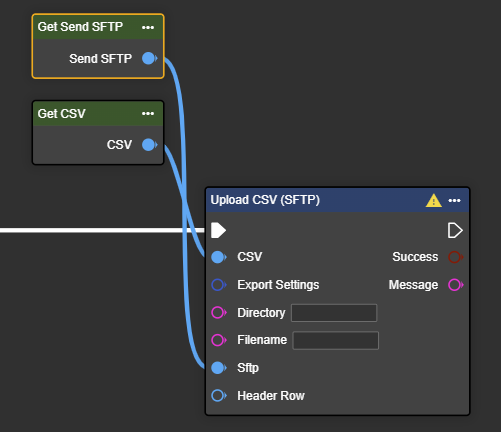Select the Sftp input pin
This screenshot has width=501, height=432.
[x=219, y=368]
